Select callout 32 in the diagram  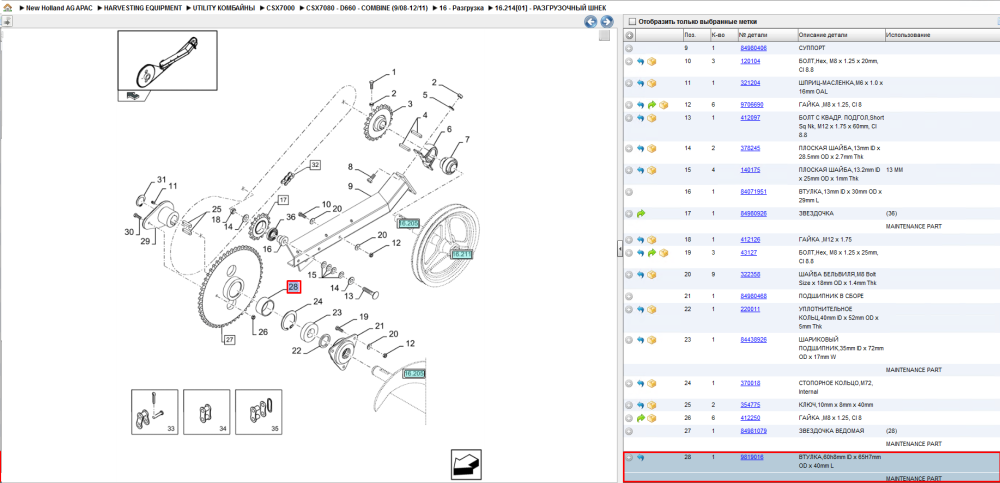(315, 165)
